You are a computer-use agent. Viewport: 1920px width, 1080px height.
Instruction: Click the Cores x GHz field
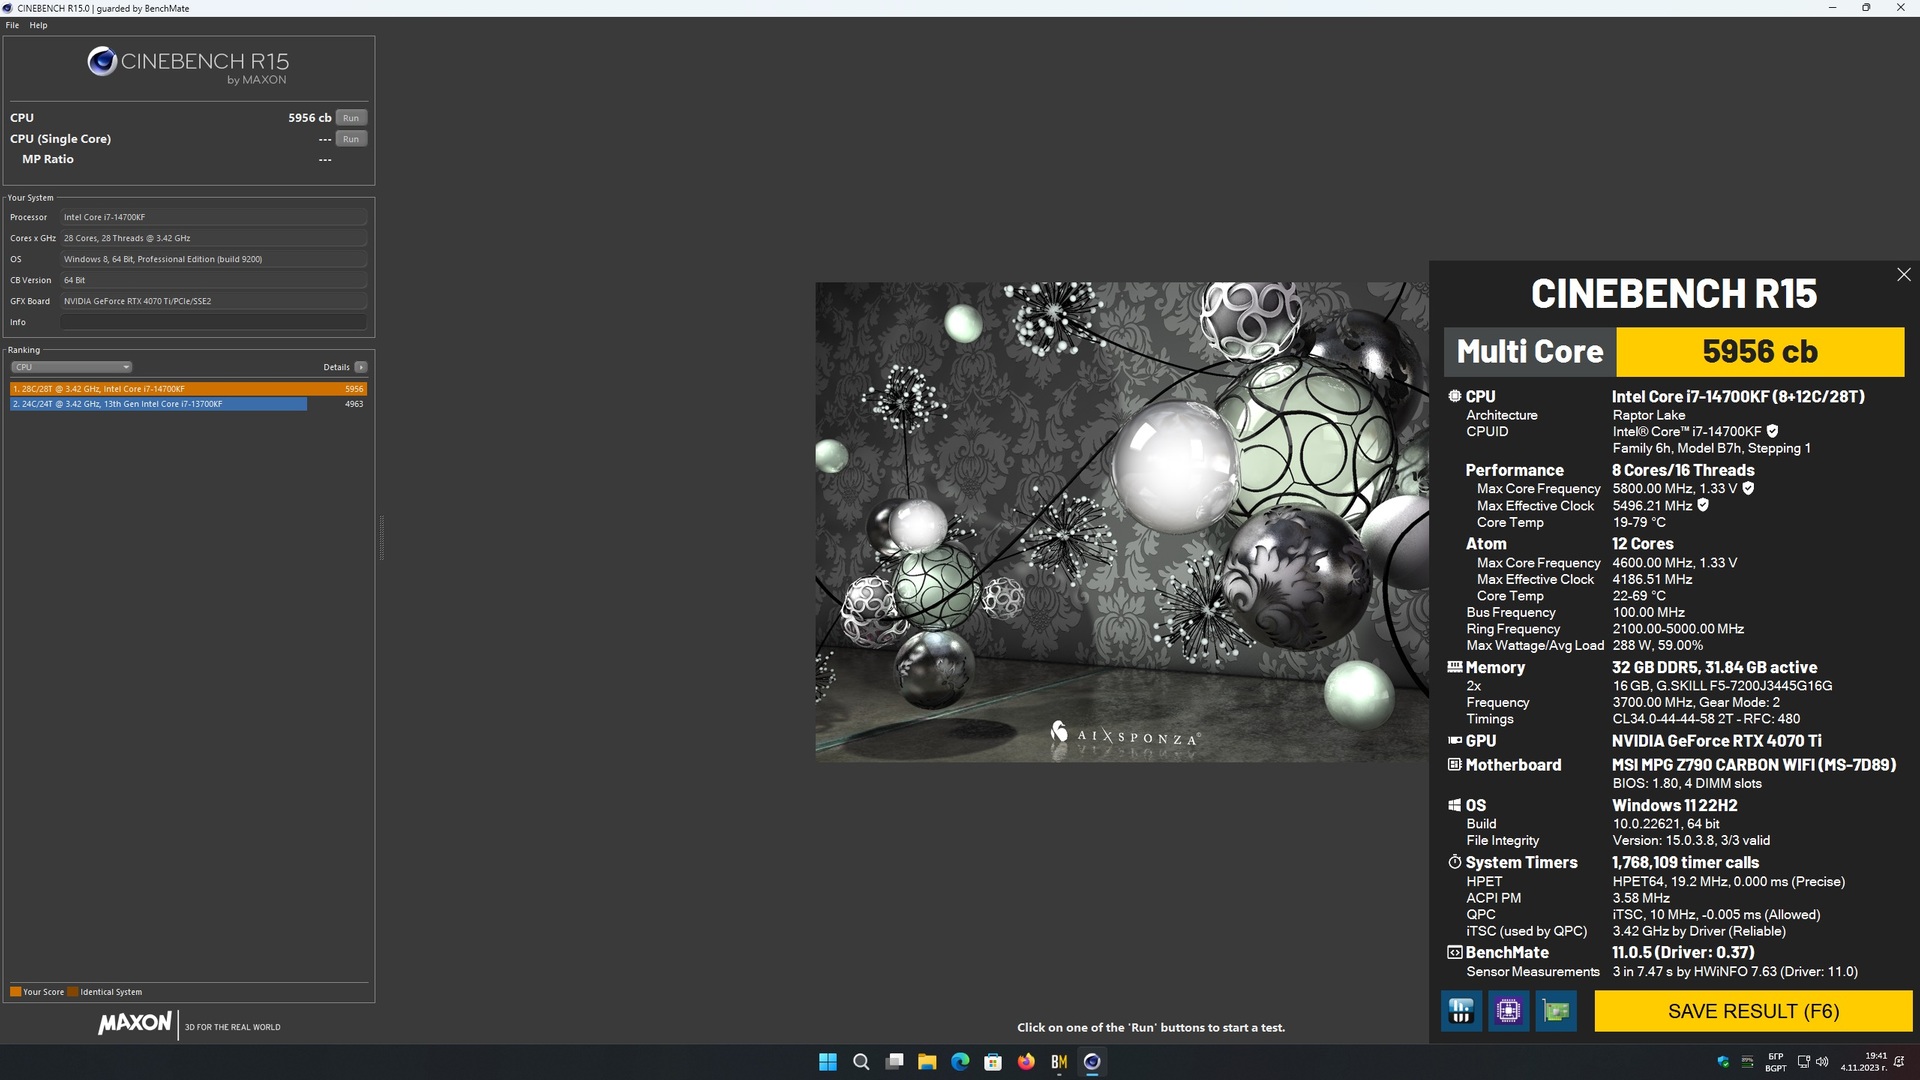click(213, 238)
